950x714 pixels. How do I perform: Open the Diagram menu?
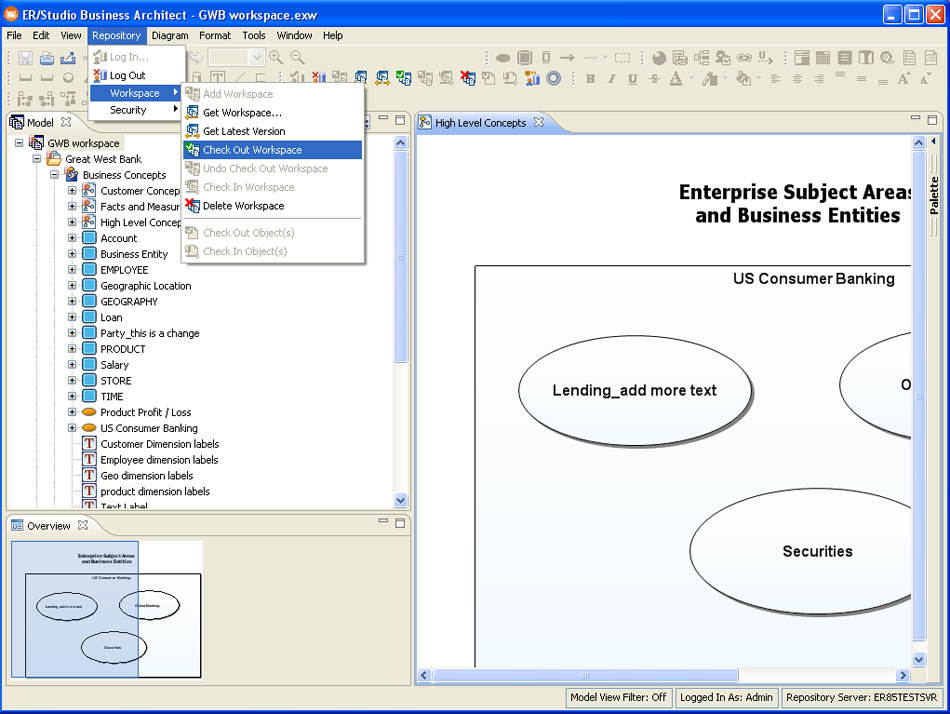(170, 35)
